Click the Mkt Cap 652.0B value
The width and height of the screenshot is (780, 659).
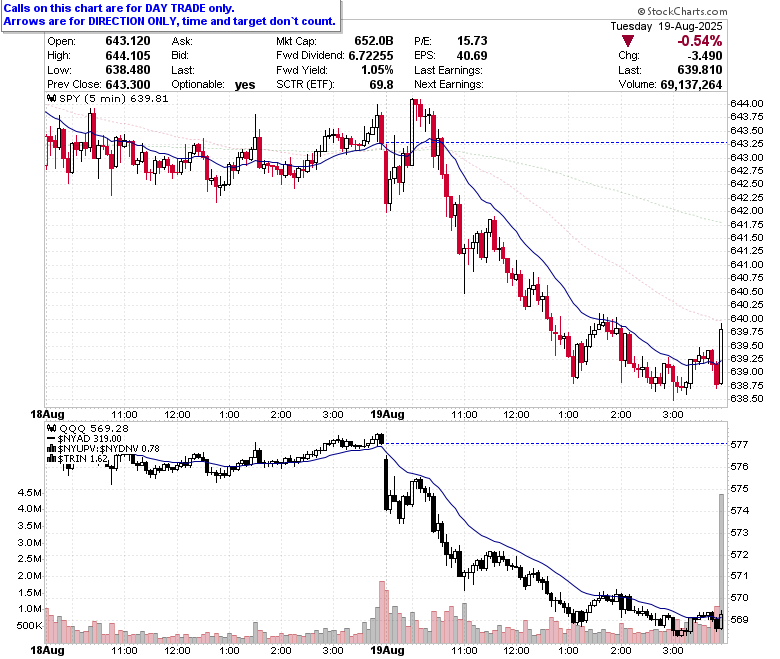(374, 41)
